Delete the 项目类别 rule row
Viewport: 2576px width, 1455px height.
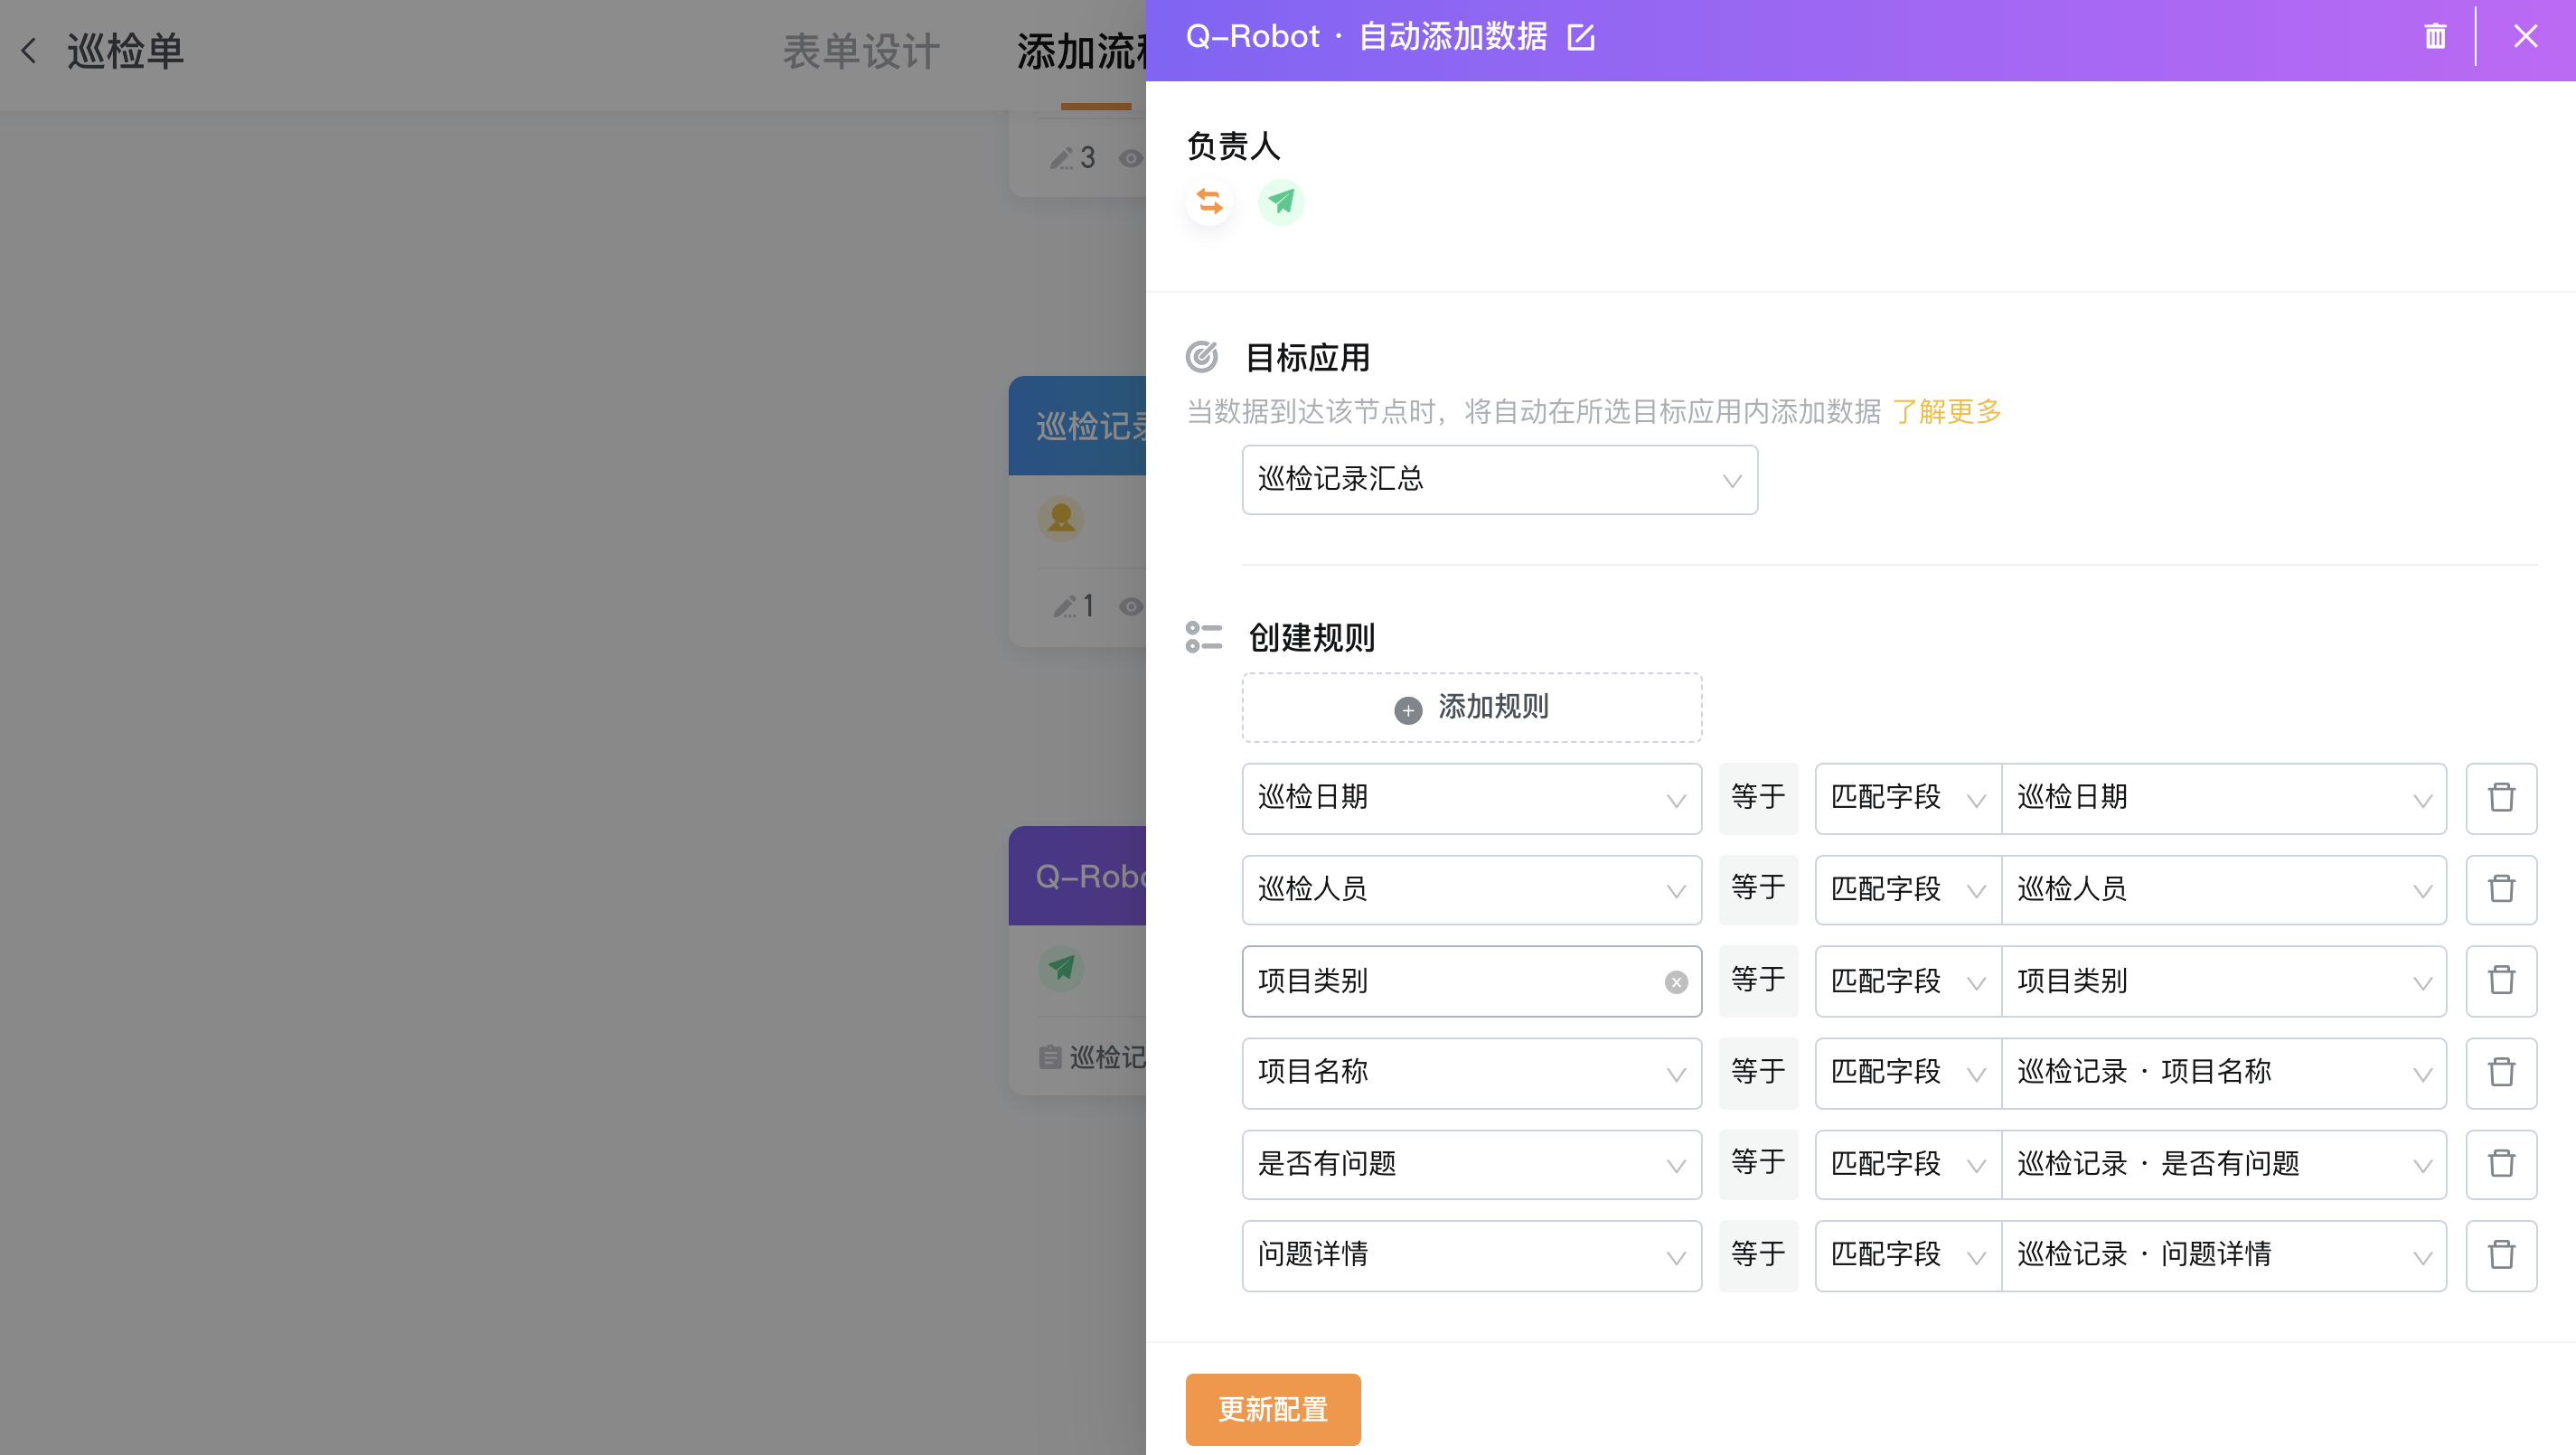click(x=2501, y=981)
